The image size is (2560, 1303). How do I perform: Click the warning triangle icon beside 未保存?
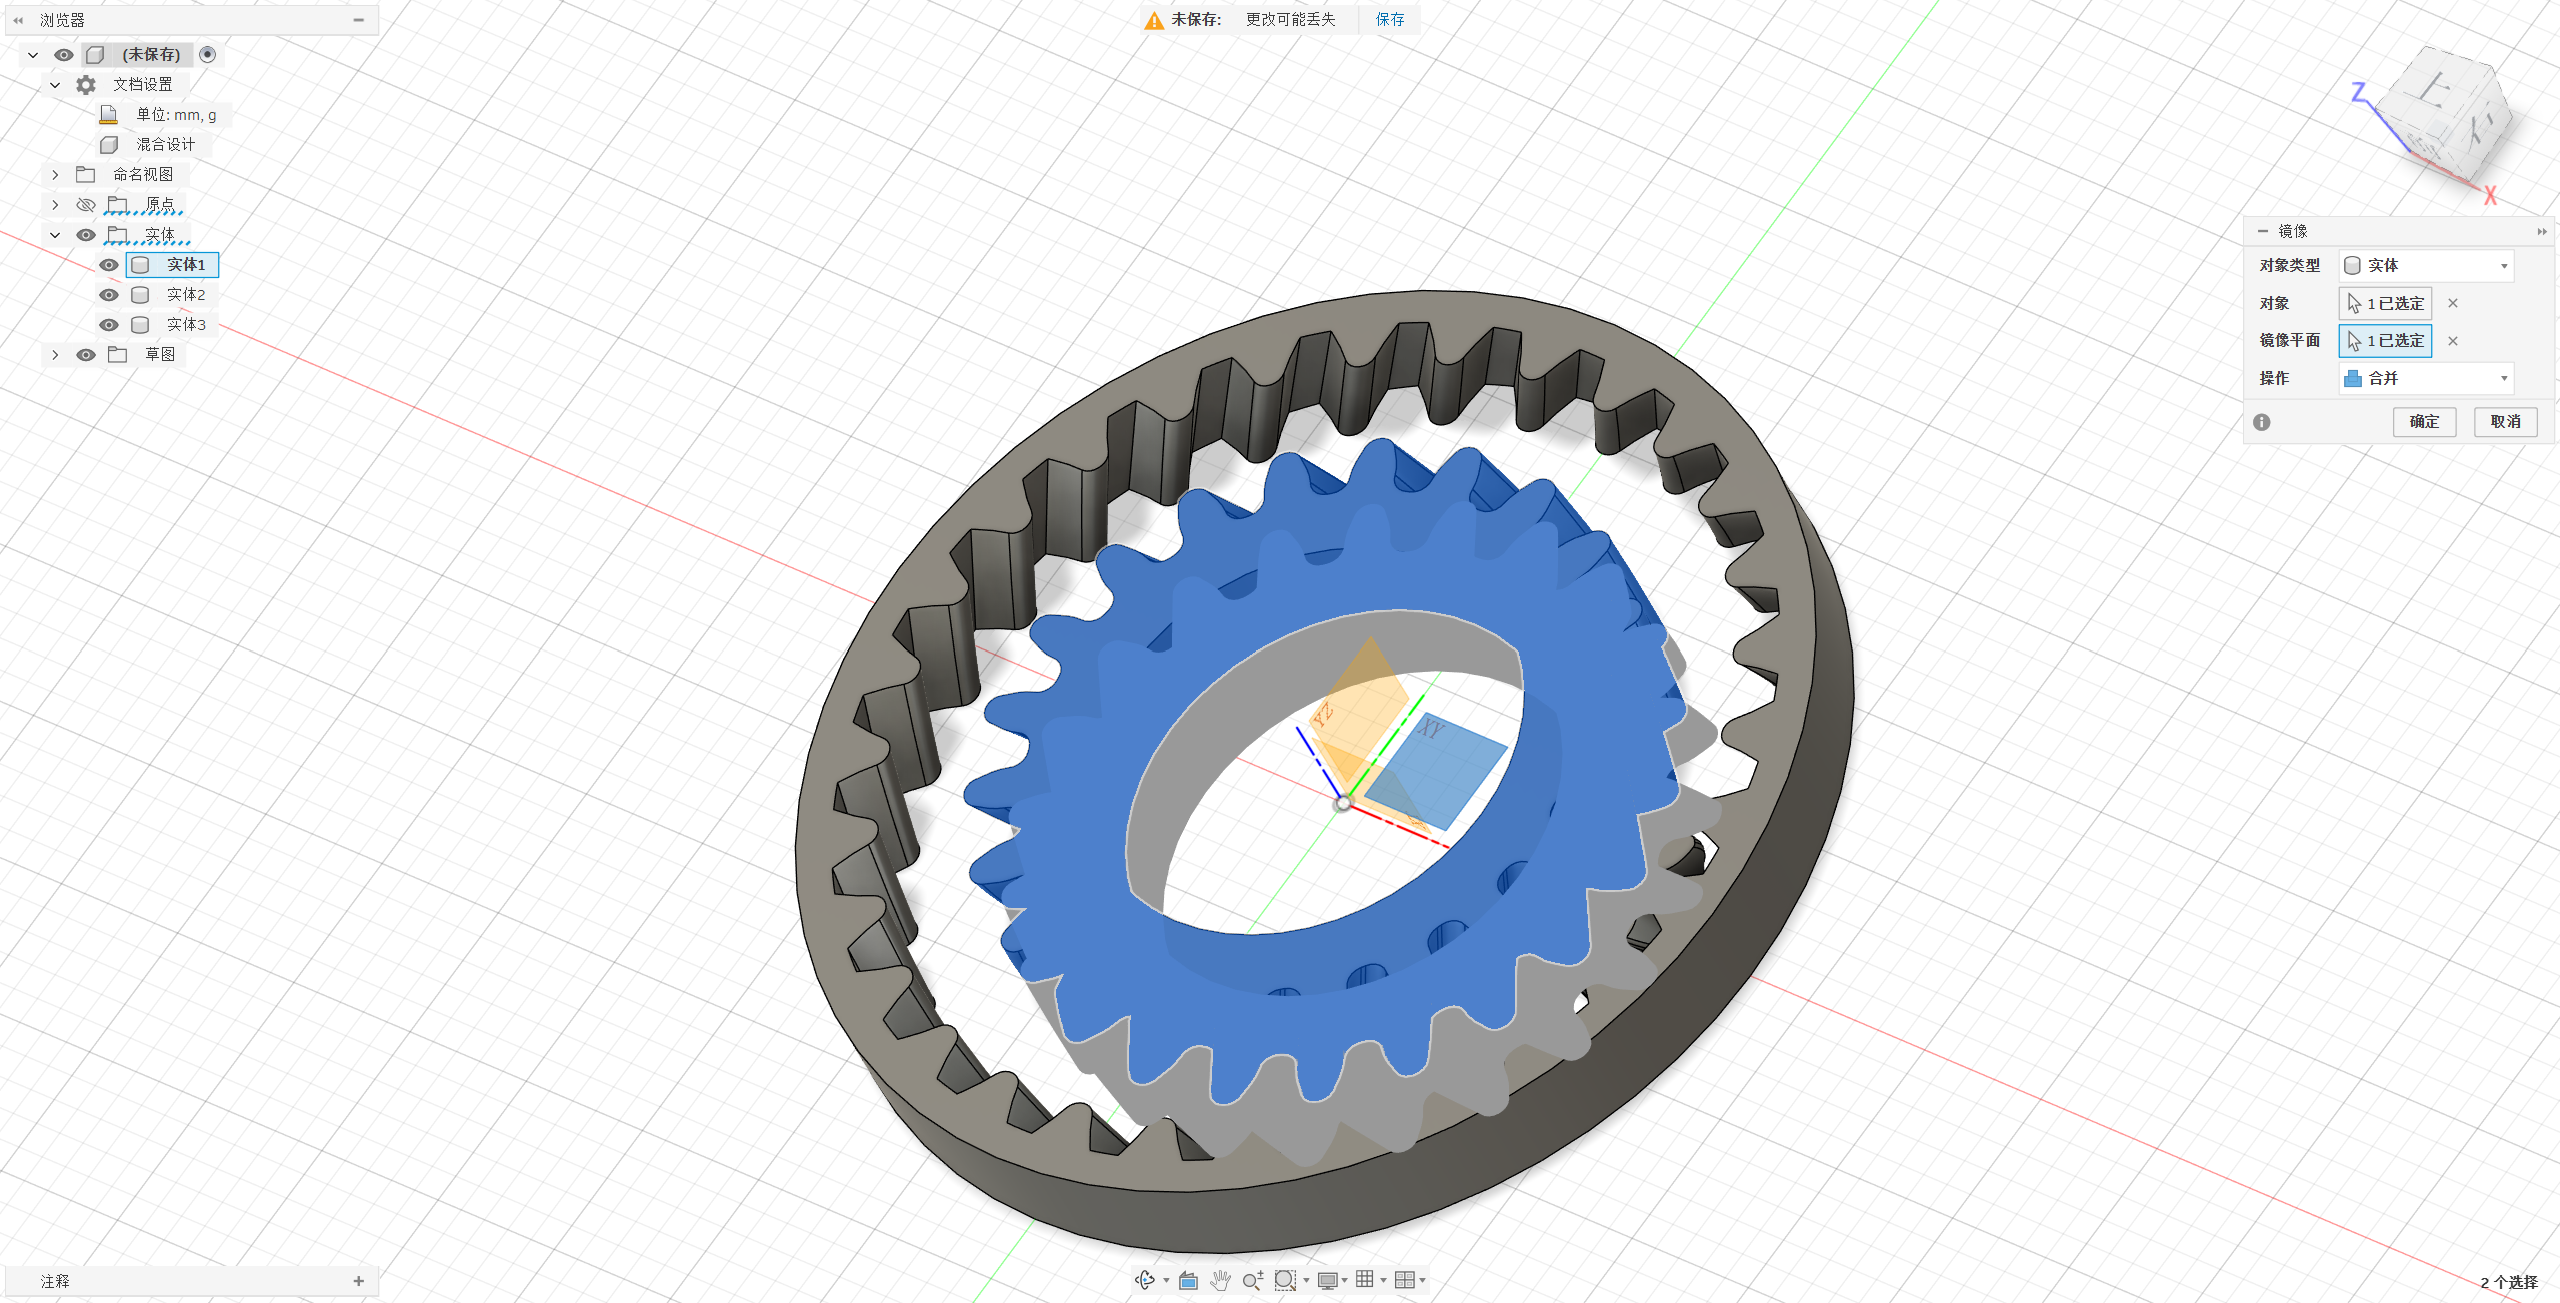(1154, 20)
